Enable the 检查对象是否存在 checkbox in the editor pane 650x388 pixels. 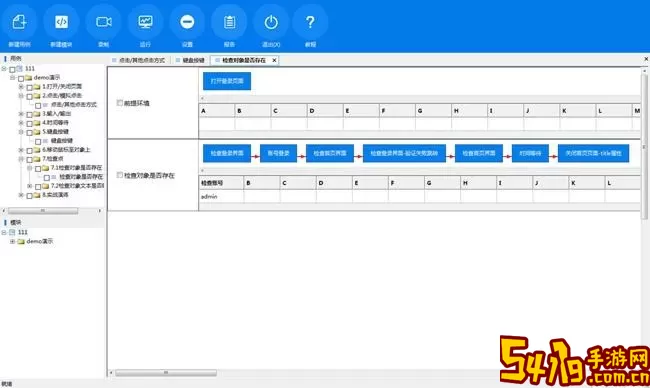(x=120, y=175)
